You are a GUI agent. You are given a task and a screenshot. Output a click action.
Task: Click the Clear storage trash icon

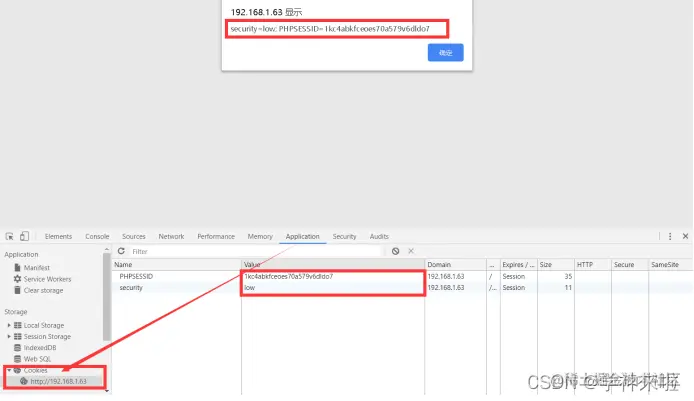click(17, 290)
